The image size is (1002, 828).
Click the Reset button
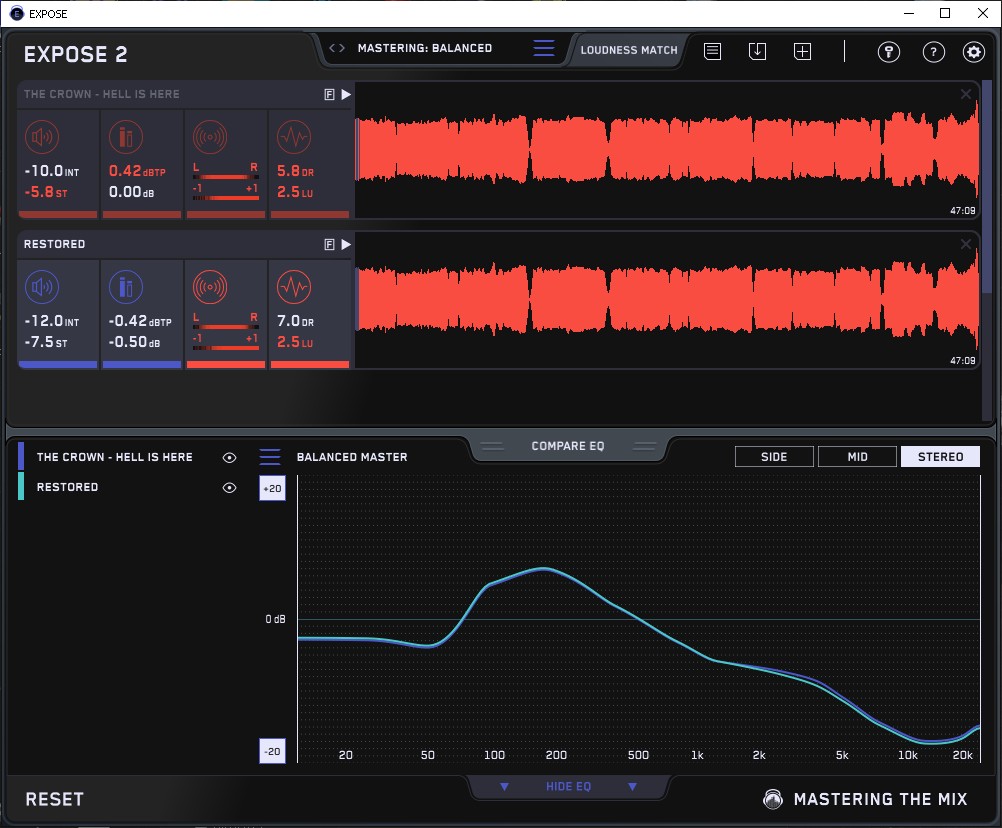pyautogui.click(x=54, y=799)
